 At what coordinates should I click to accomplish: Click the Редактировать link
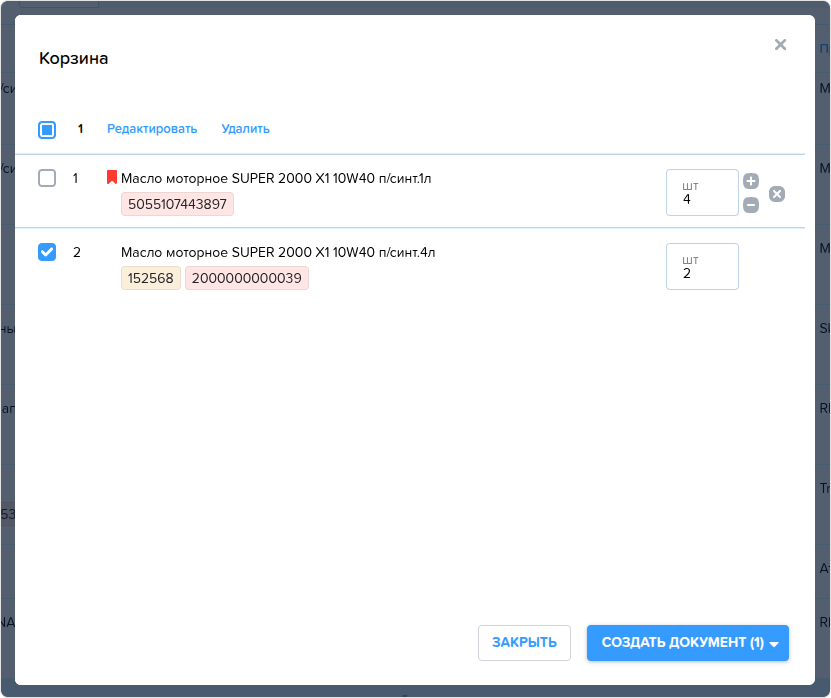click(x=152, y=129)
